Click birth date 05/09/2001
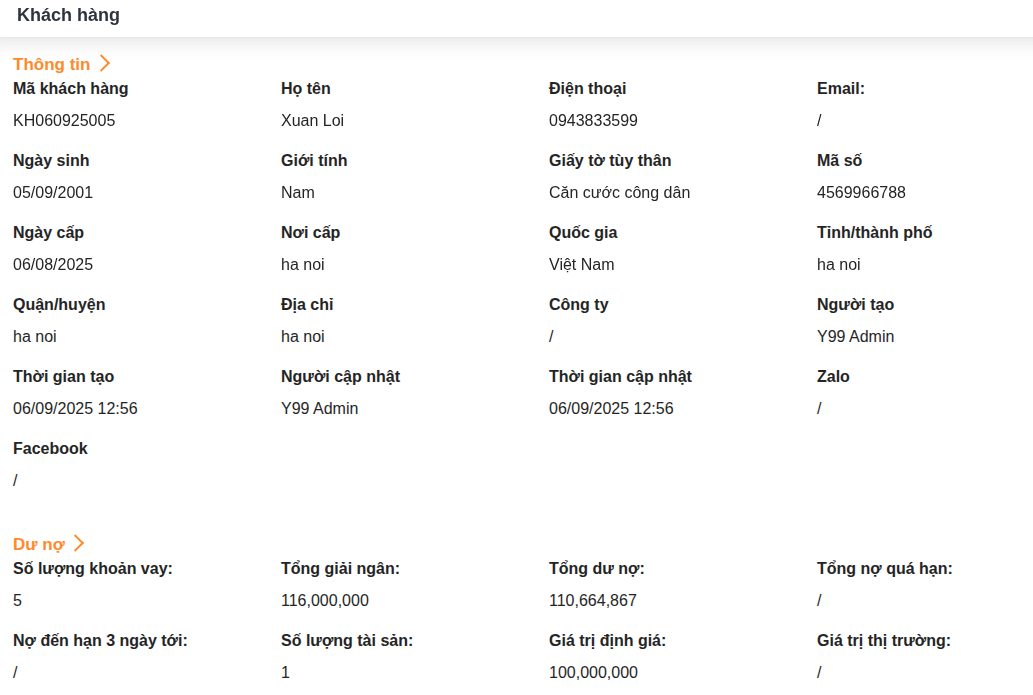The width and height of the screenshot is (1033, 695). tap(53, 193)
